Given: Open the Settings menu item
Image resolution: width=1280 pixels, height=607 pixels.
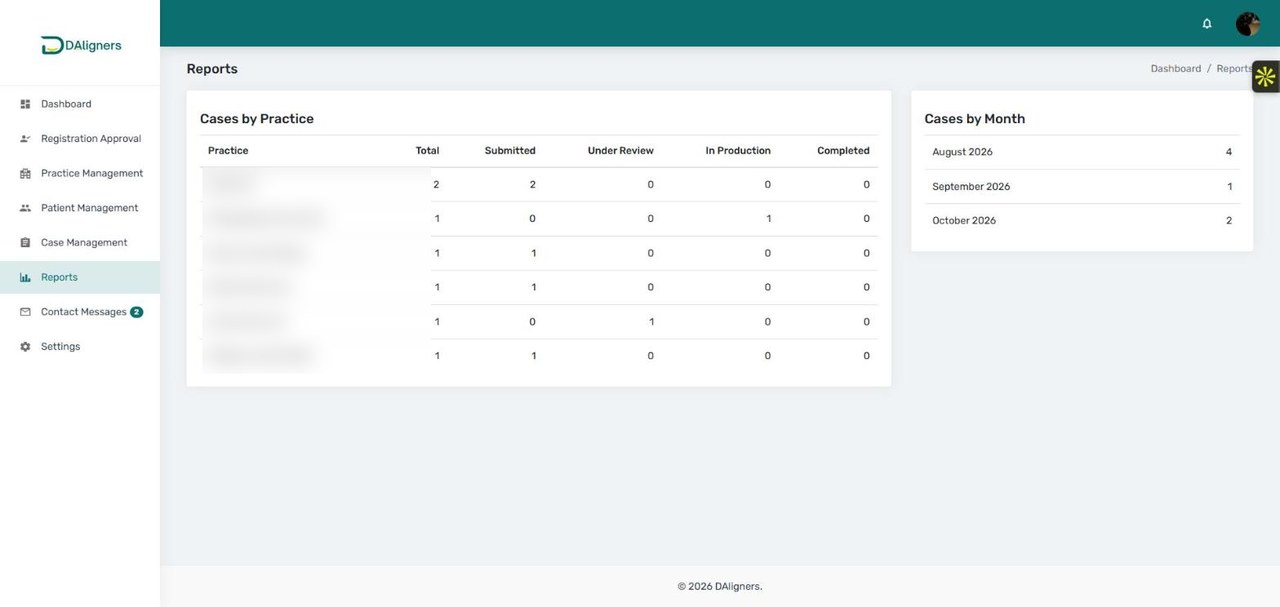Looking at the screenshot, I should point(80,347).
